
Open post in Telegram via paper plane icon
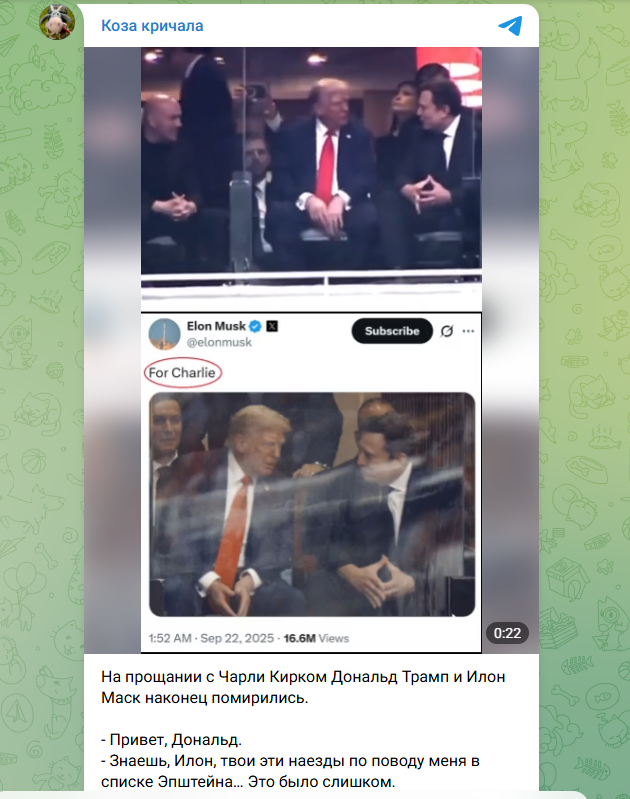pos(510,25)
